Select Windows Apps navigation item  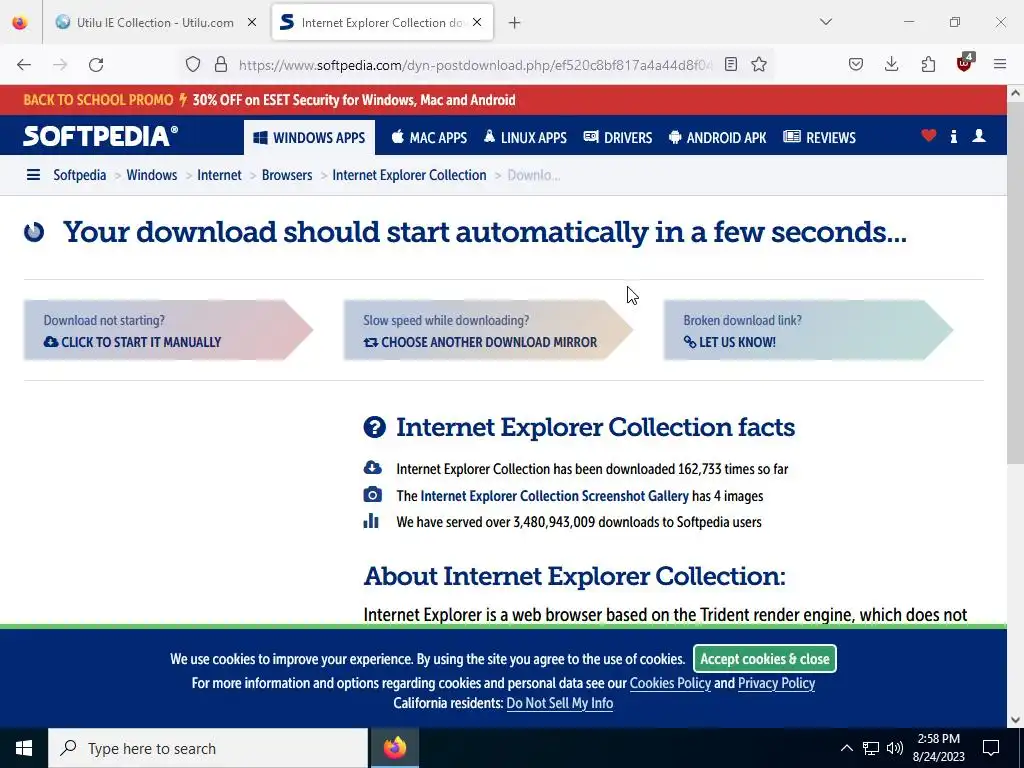point(310,137)
